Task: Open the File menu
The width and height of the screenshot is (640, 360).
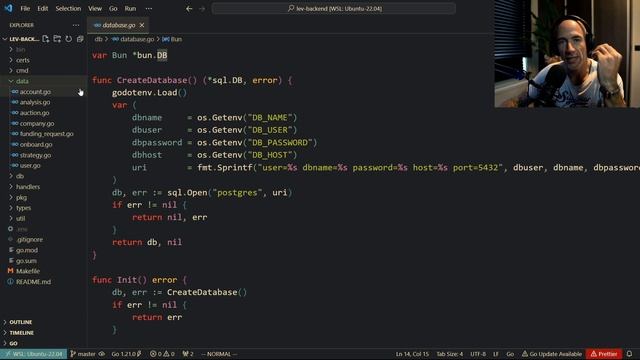Action: [25, 9]
